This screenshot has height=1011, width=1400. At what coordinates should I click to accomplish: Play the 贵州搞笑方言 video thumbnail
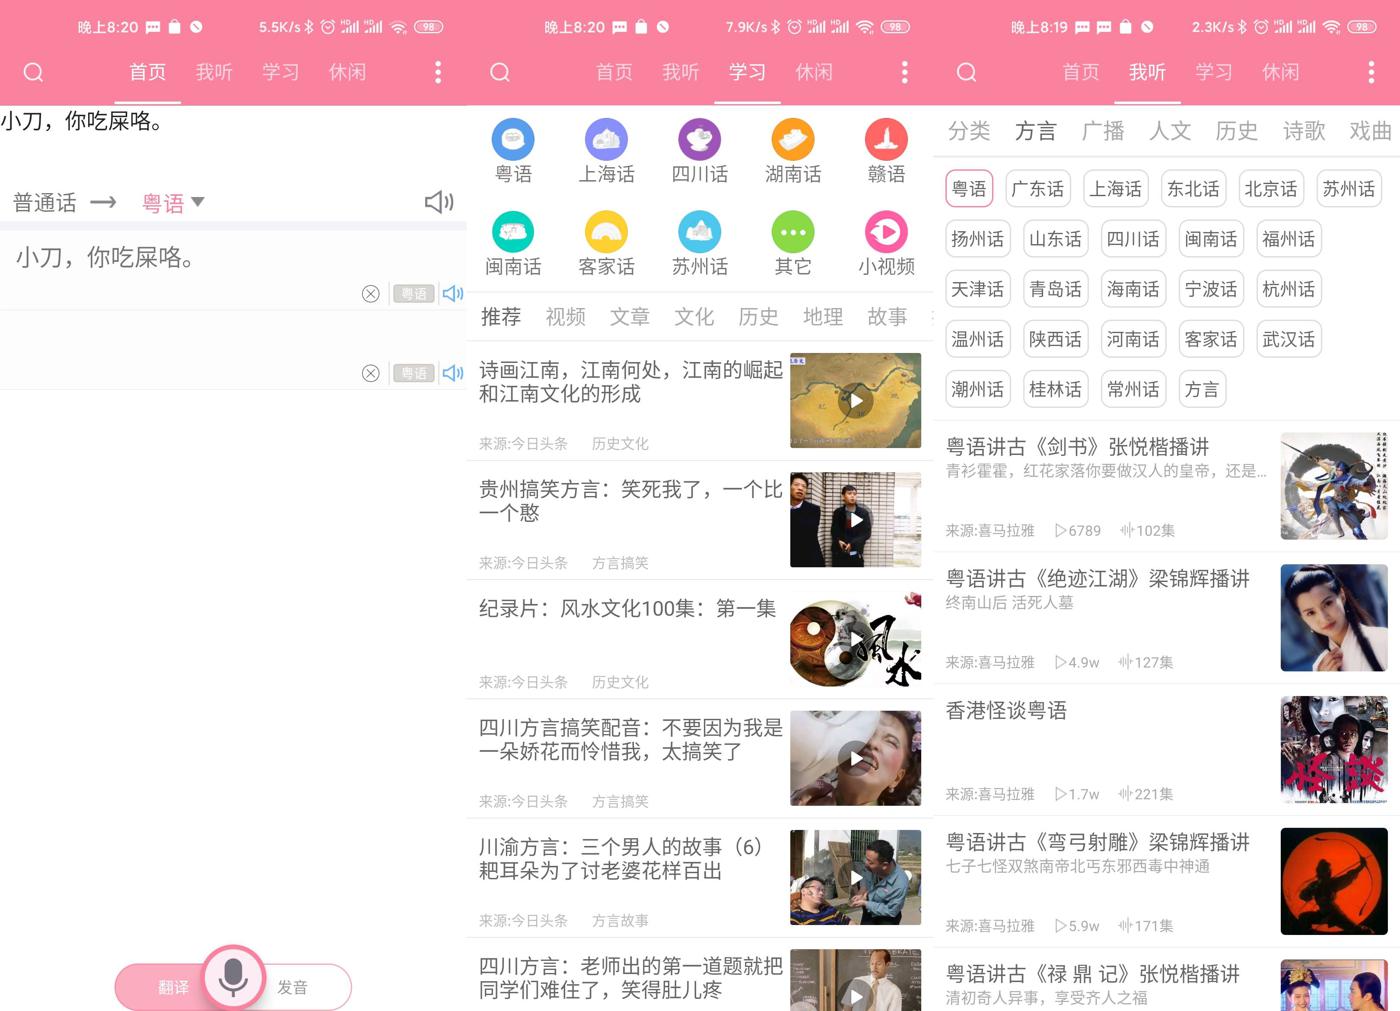[x=855, y=520]
